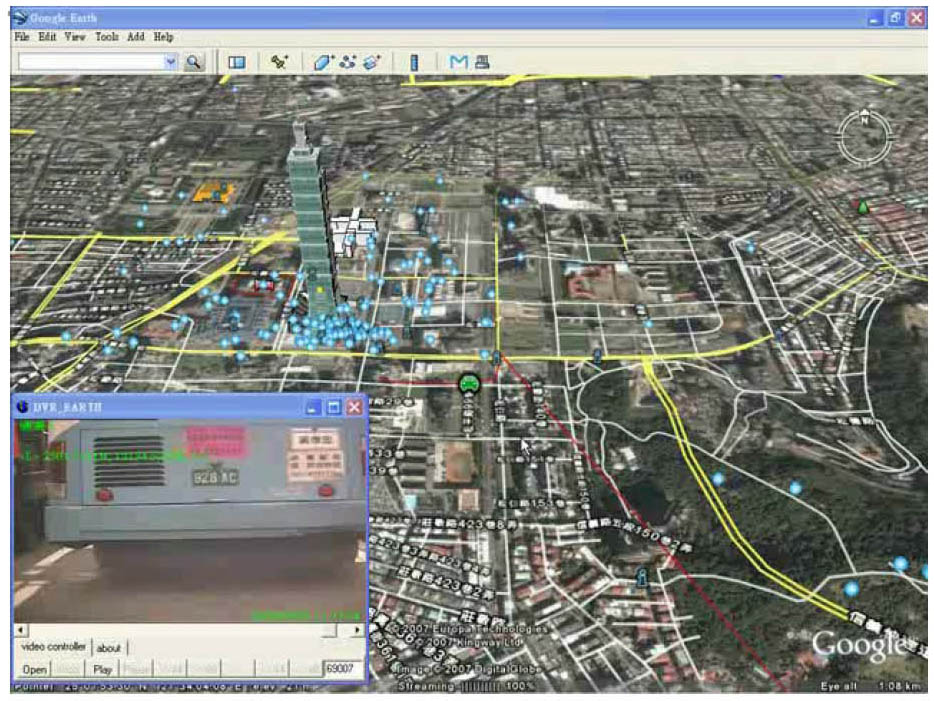The width and height of the screenshot is (934, 701).
Task: Close the DVR_EARTH window
Action: [354, 407]
